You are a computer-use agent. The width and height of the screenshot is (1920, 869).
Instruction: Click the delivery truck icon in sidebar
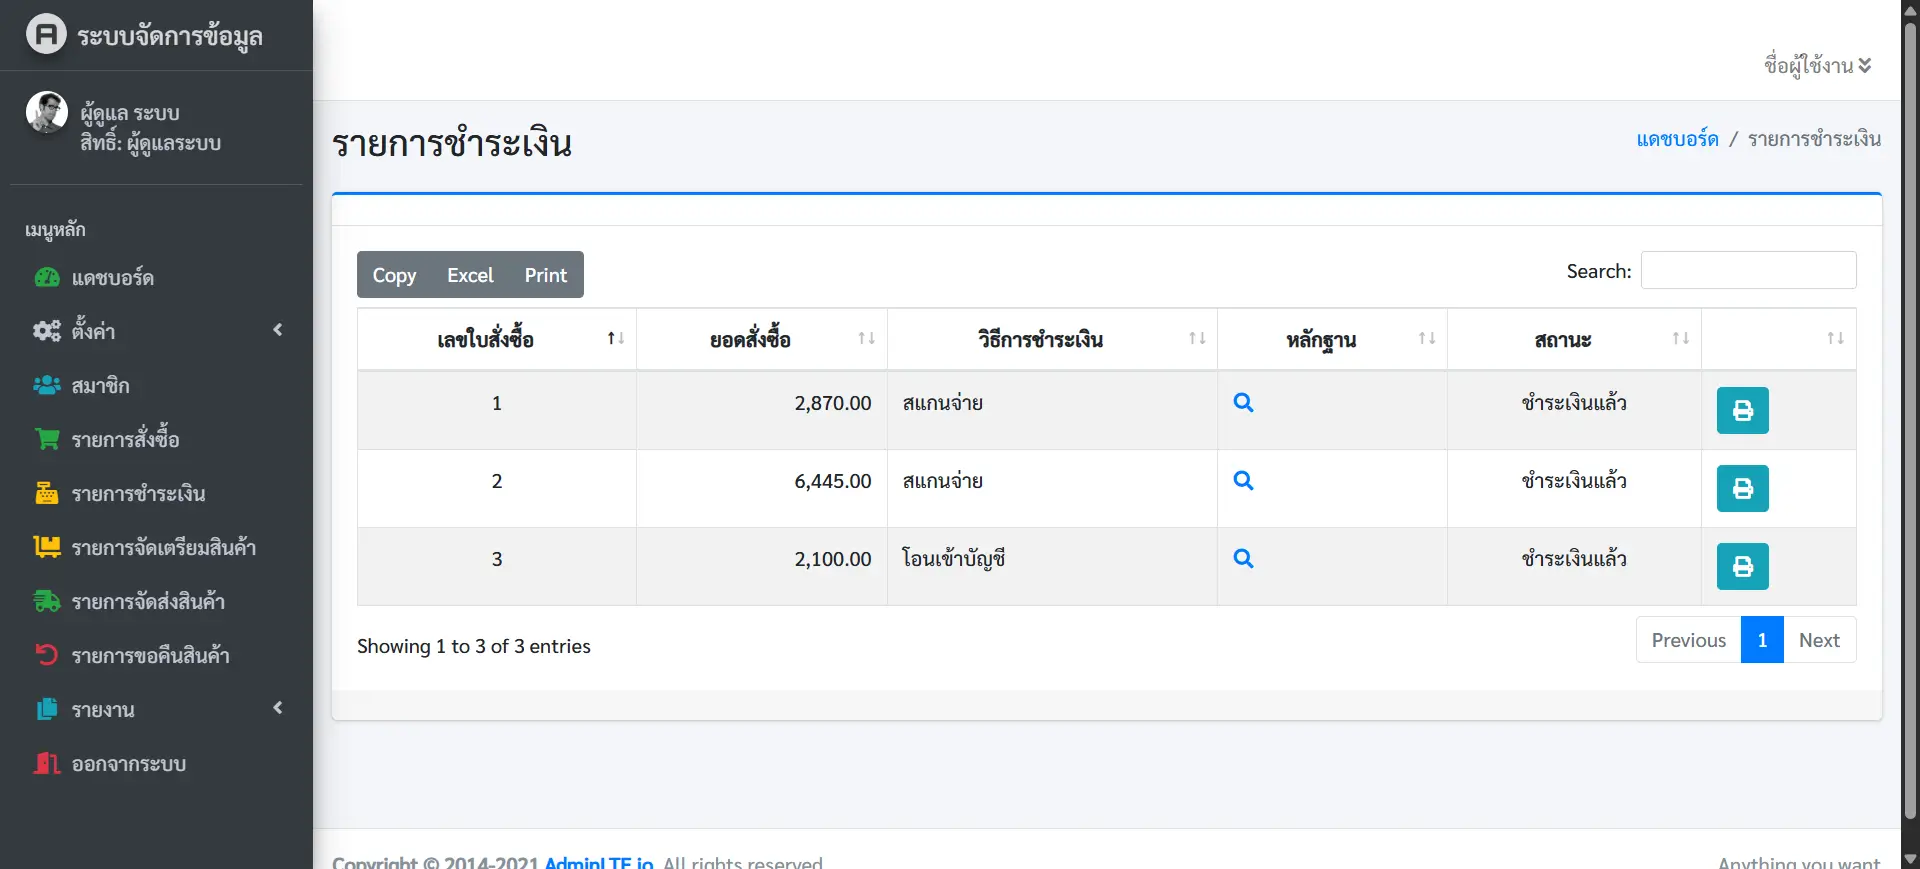[47, 601]
